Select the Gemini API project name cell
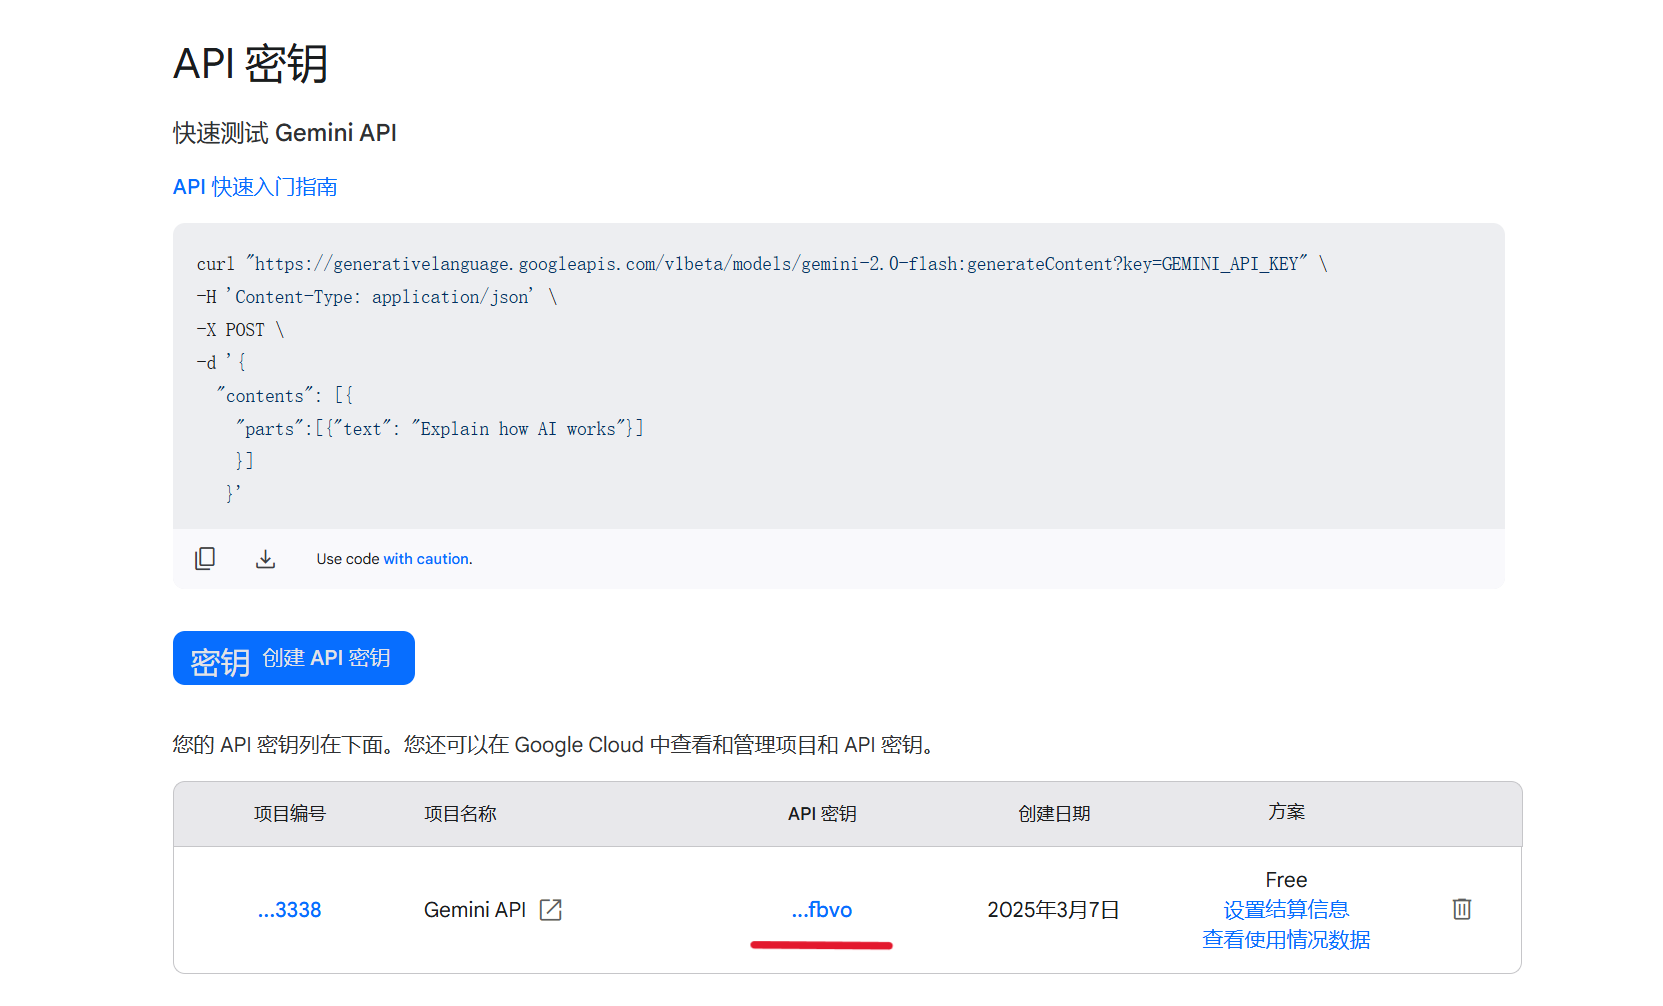 click(475, 910)
